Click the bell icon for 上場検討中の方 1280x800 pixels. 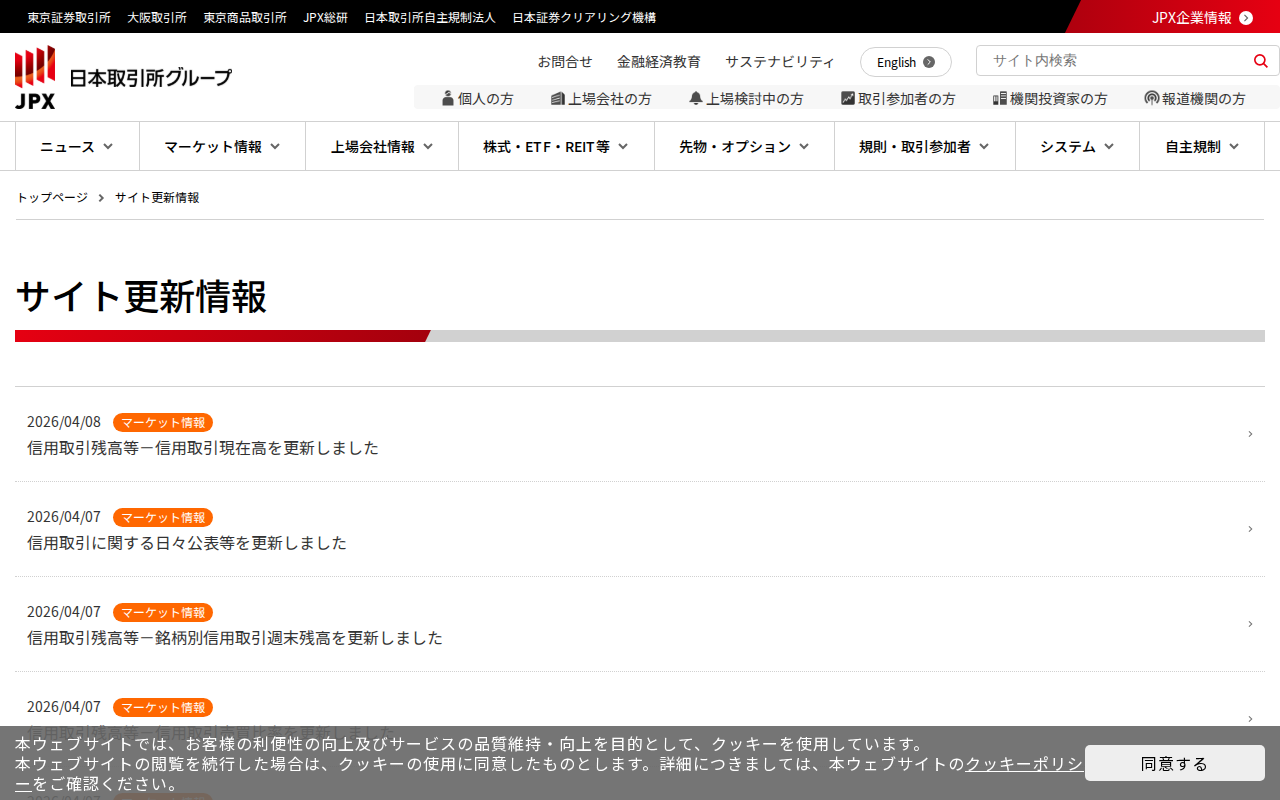click(696, 98)
